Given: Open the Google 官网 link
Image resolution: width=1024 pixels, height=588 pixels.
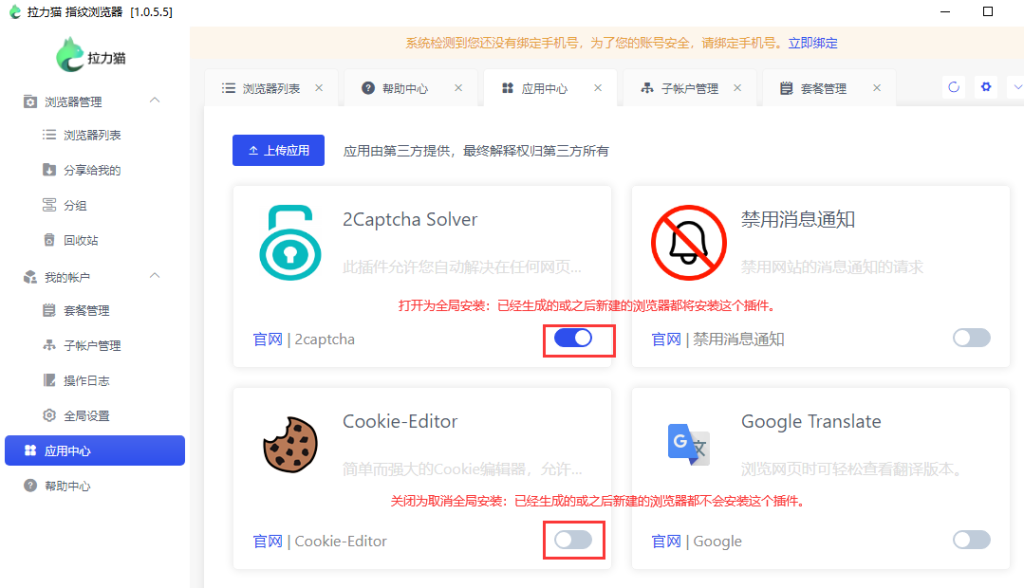Looking at the screenshot, I should [666, 541].
